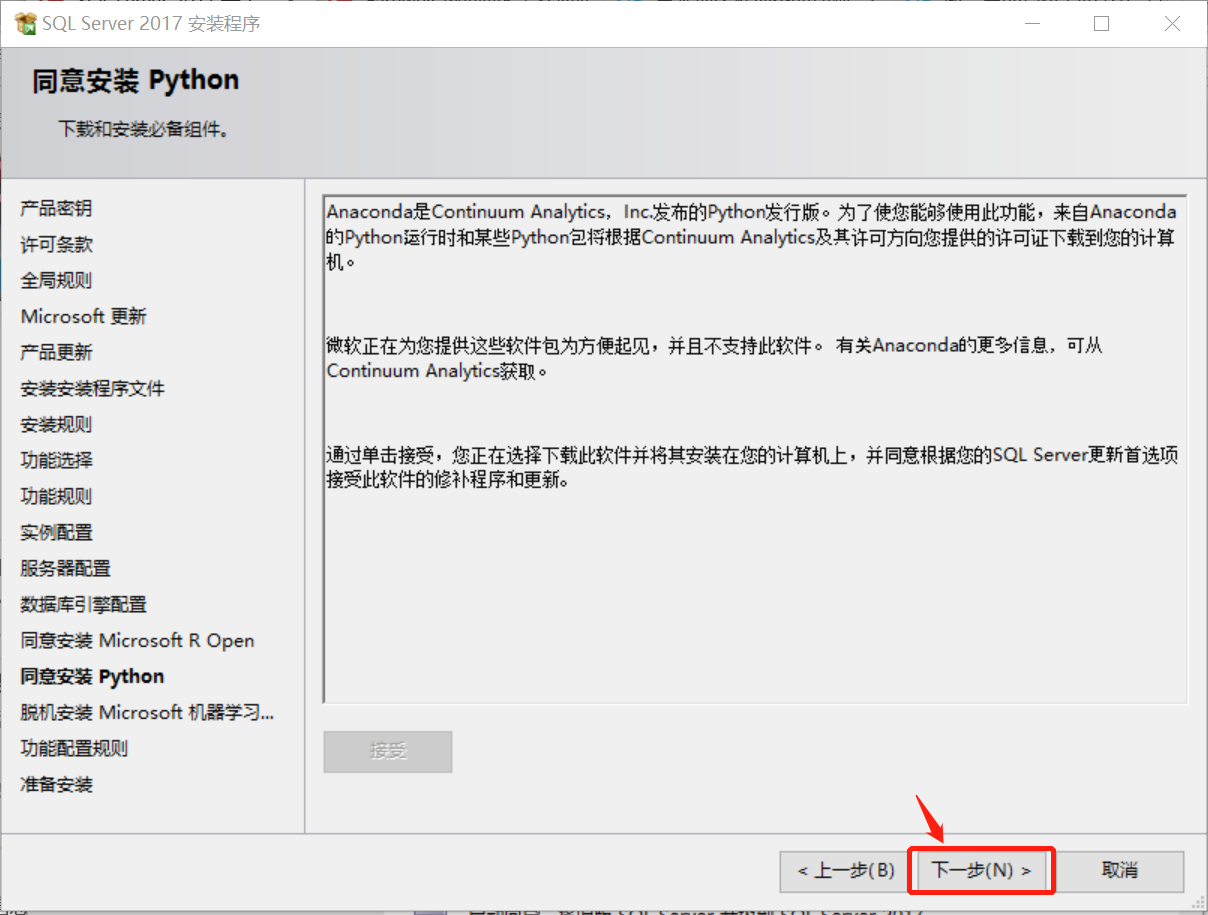Close the SQL Server setup window

click(x=1172, y=23)
